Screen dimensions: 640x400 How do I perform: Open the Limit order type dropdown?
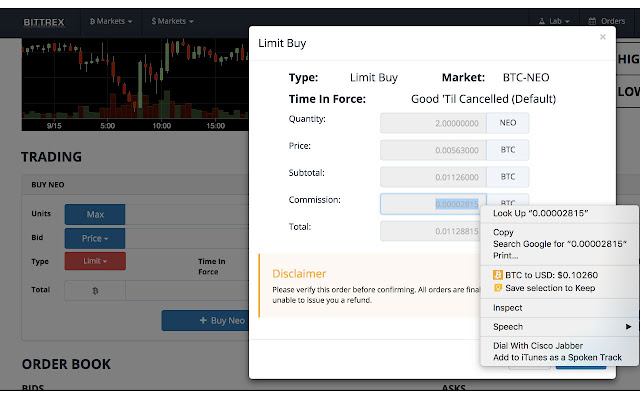coord(95,261)
